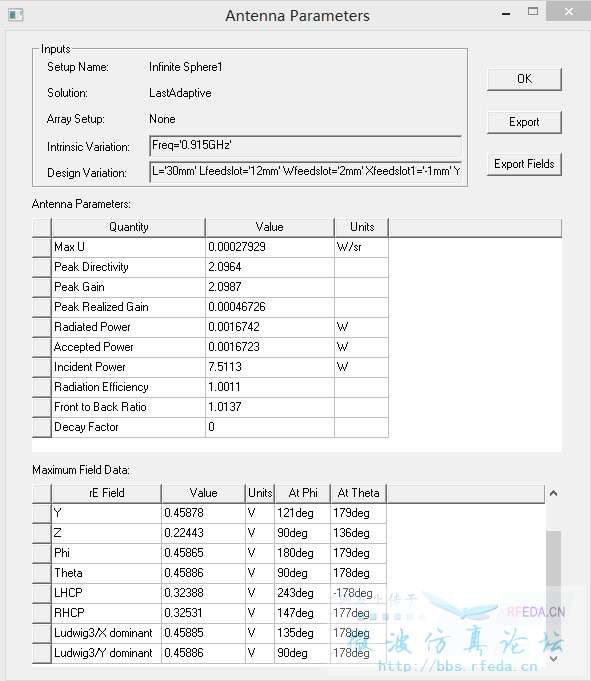Select the Ludwig3/X dominant row

pyautogui.click(x=209, y=633)
